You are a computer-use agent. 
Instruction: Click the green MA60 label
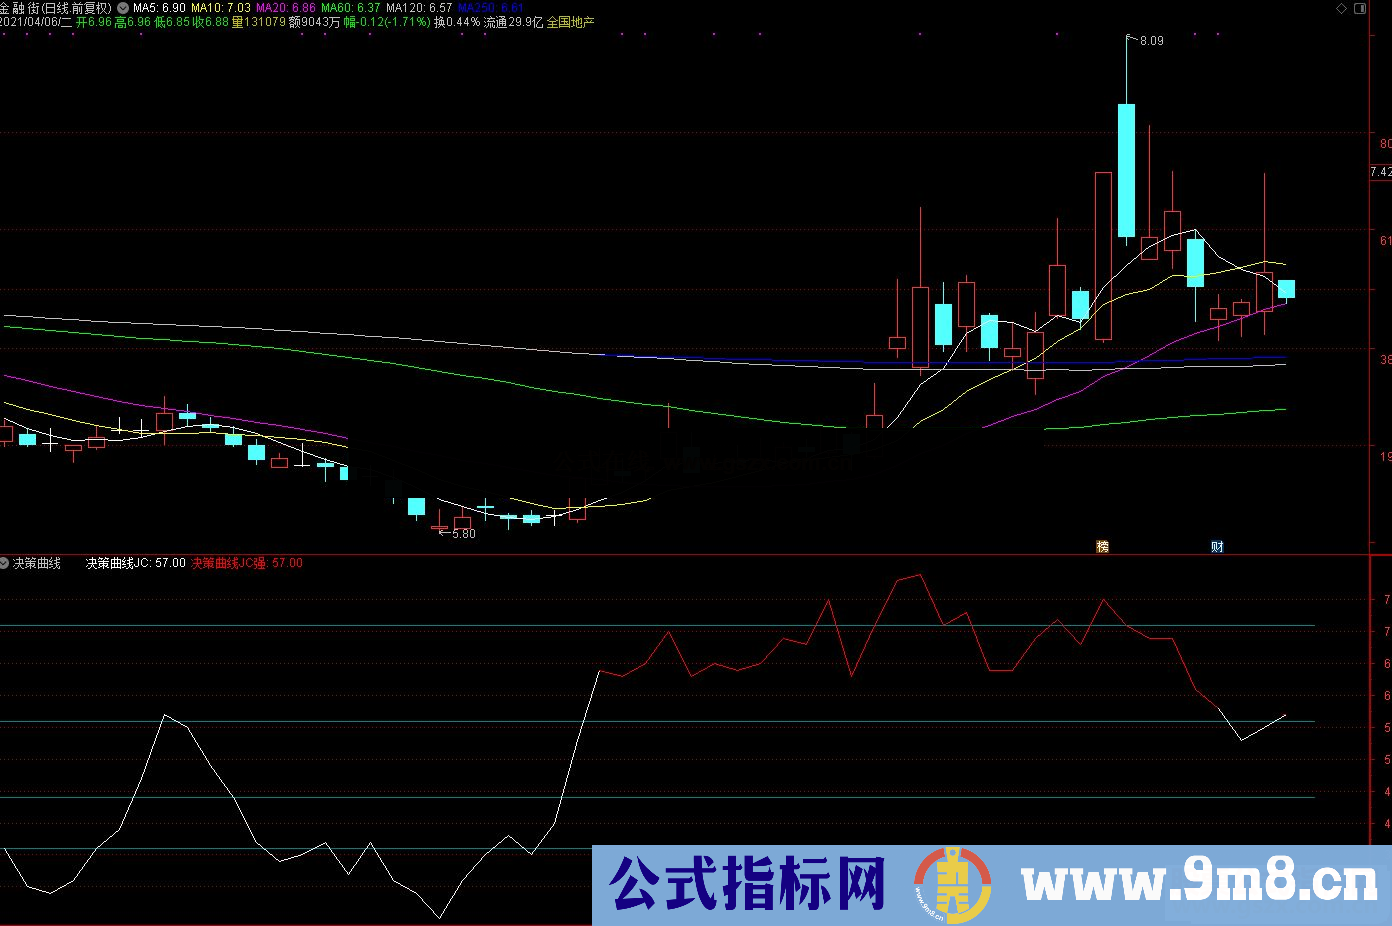(x=350, y=8)
